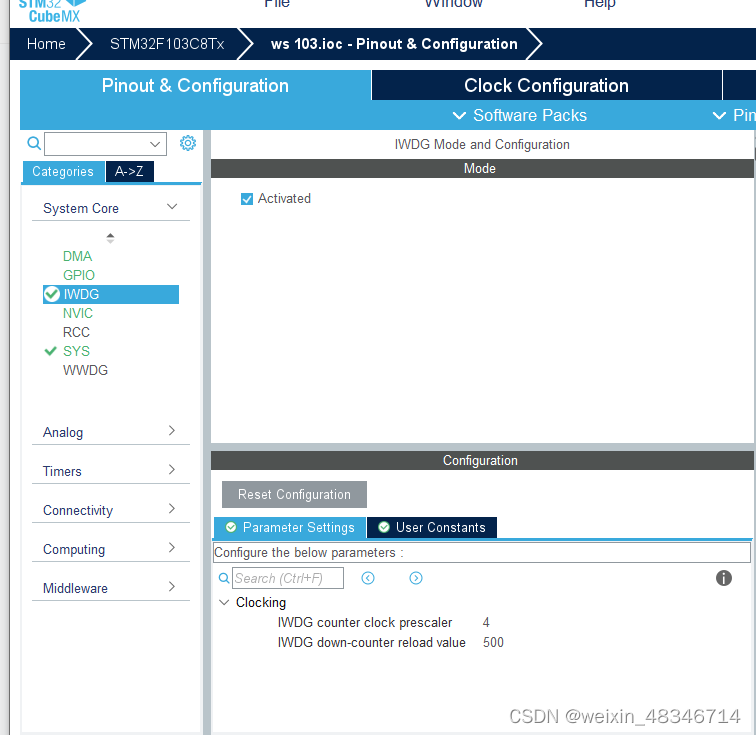Click the green check icon next to IWDG
Image resolution: width=756 pixels, height=735 pixels.
(x=52, y=294)
